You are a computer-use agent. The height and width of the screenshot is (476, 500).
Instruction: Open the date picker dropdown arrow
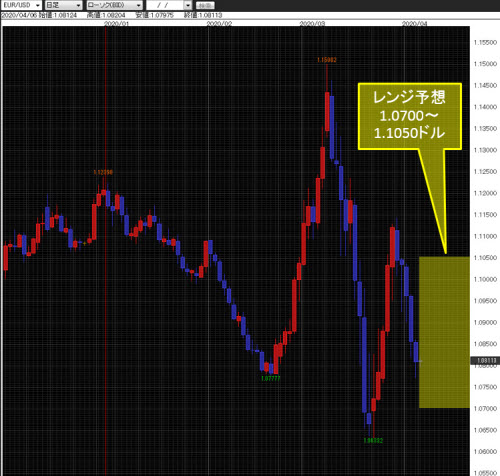click(188, 5)
